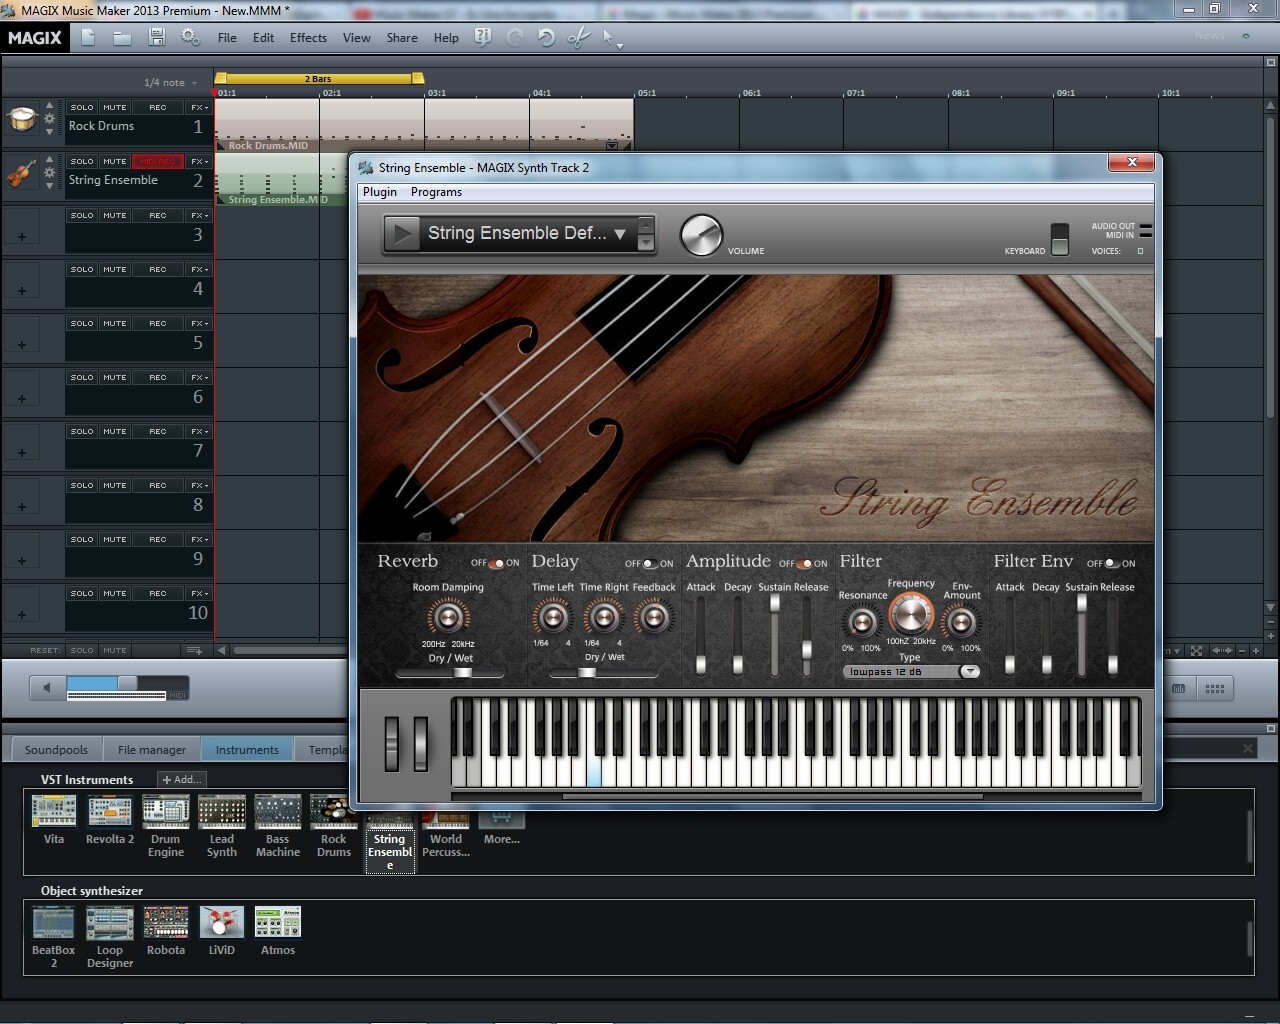Adjust the synth VOLUME knob
Image resolution: width=1280 pixels, height=1024 pixels.
click(701, 236)
